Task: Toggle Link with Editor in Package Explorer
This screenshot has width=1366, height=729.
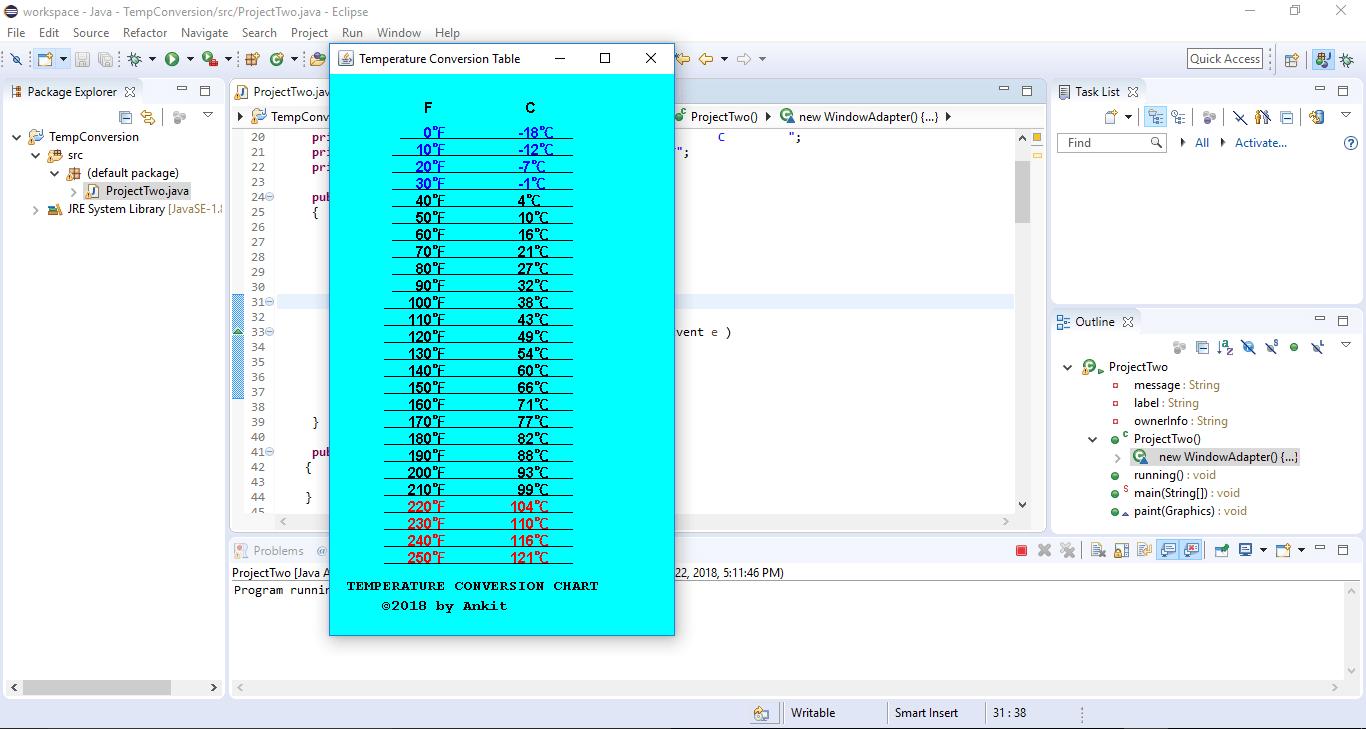Action: pyautogui.click(x=148, y=117)
